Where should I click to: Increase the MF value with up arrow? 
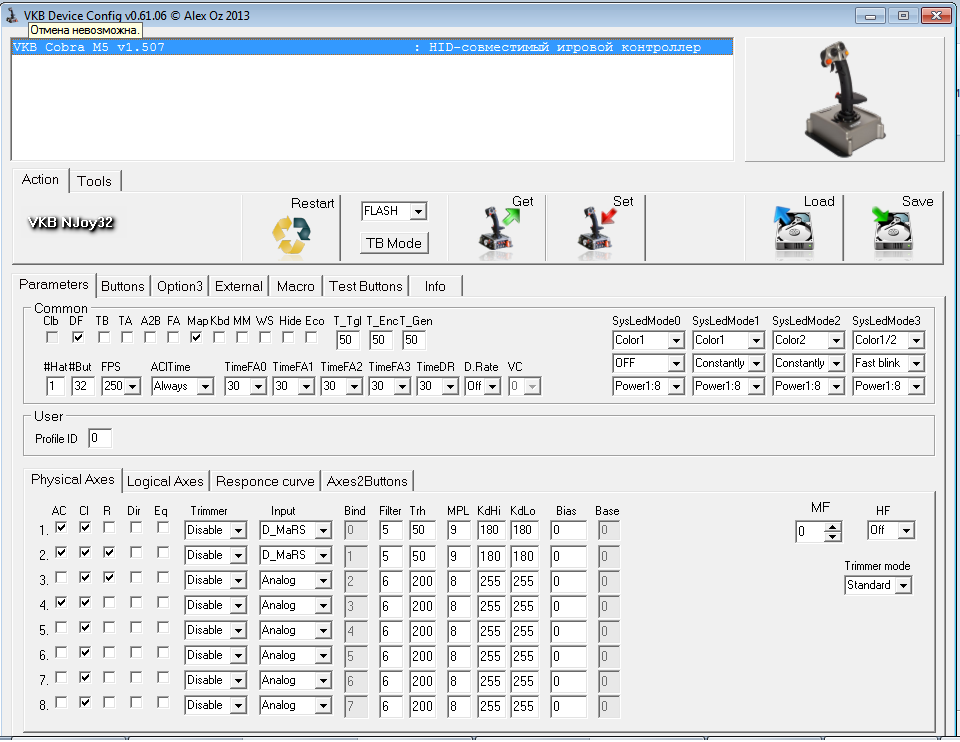tap(832, 525)
